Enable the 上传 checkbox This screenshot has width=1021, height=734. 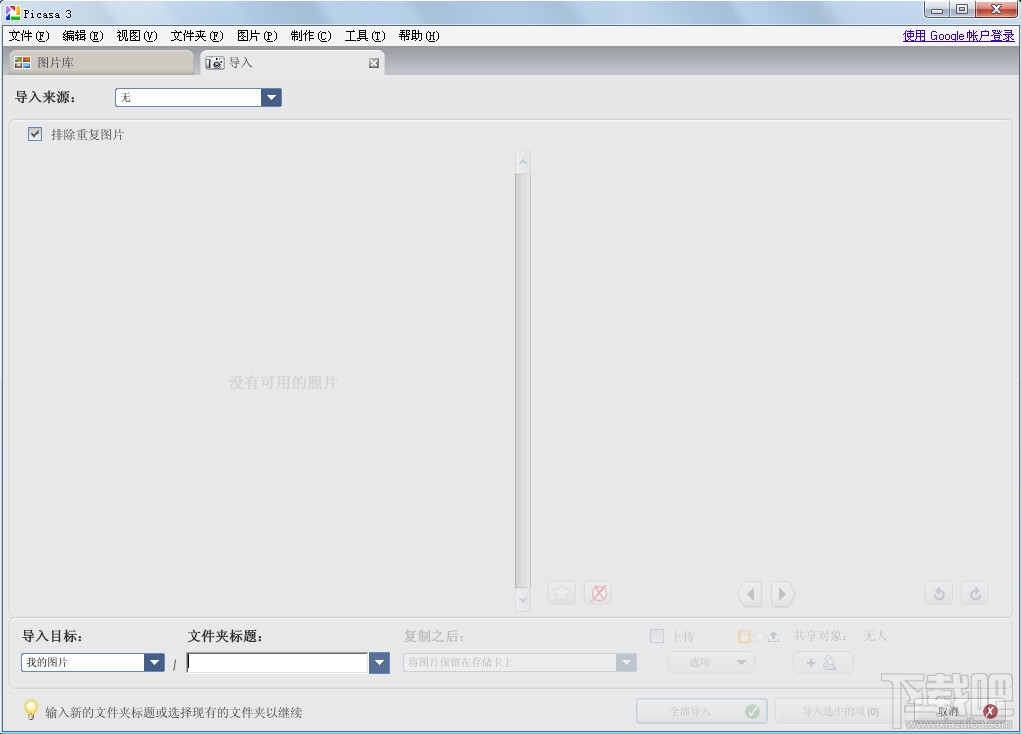coord(657,635)
